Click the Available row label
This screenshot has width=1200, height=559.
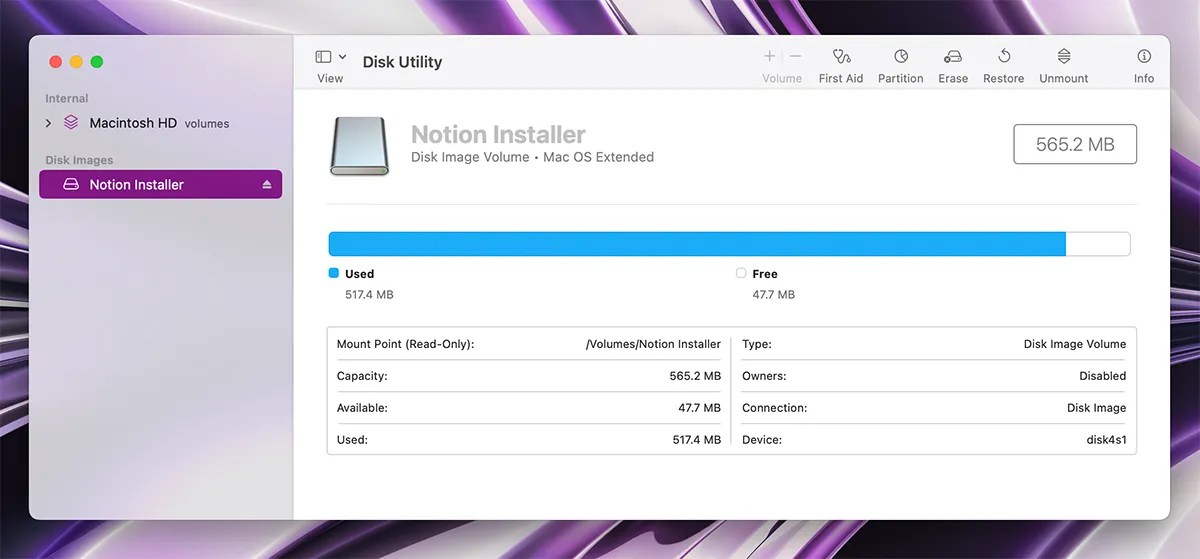(362, 408)
